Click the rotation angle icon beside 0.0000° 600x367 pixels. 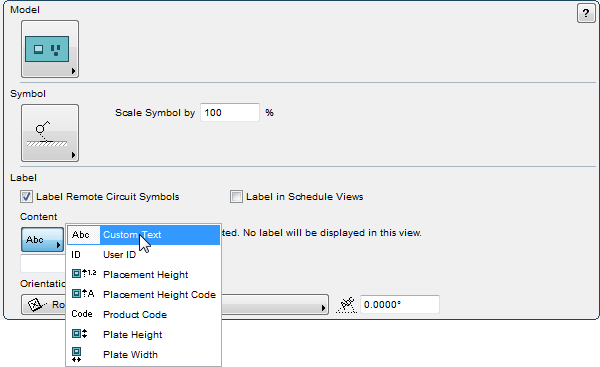[346, 305]
